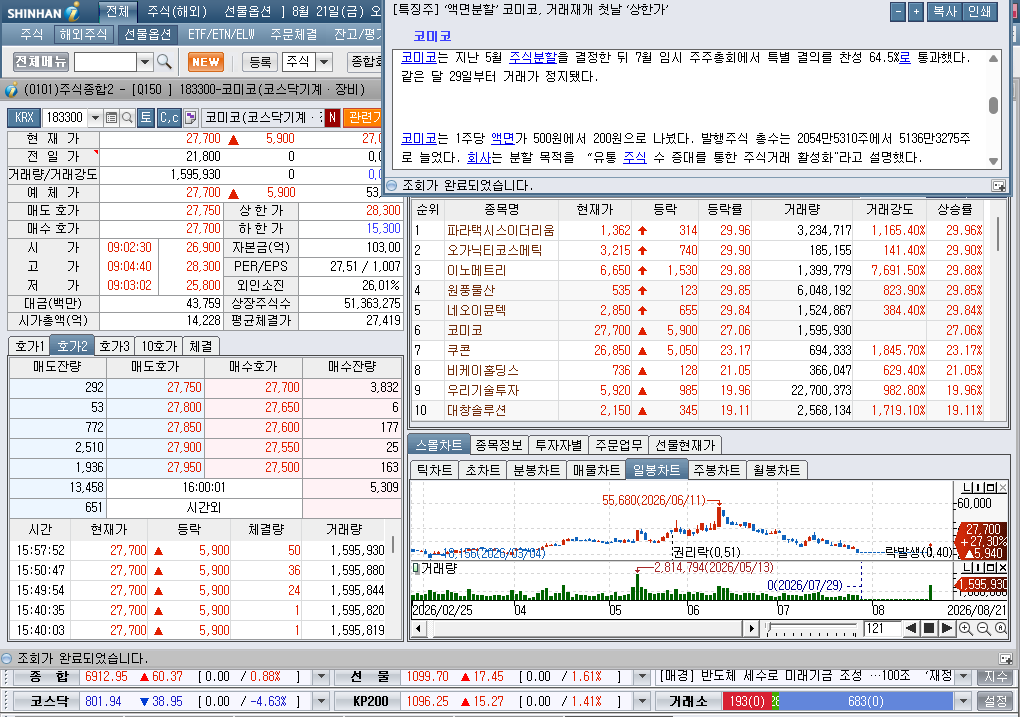This screenshot has width=1020, height=717.
Task: Switch to the 주봉차트 tab
Action: click(x=716, y=470)
